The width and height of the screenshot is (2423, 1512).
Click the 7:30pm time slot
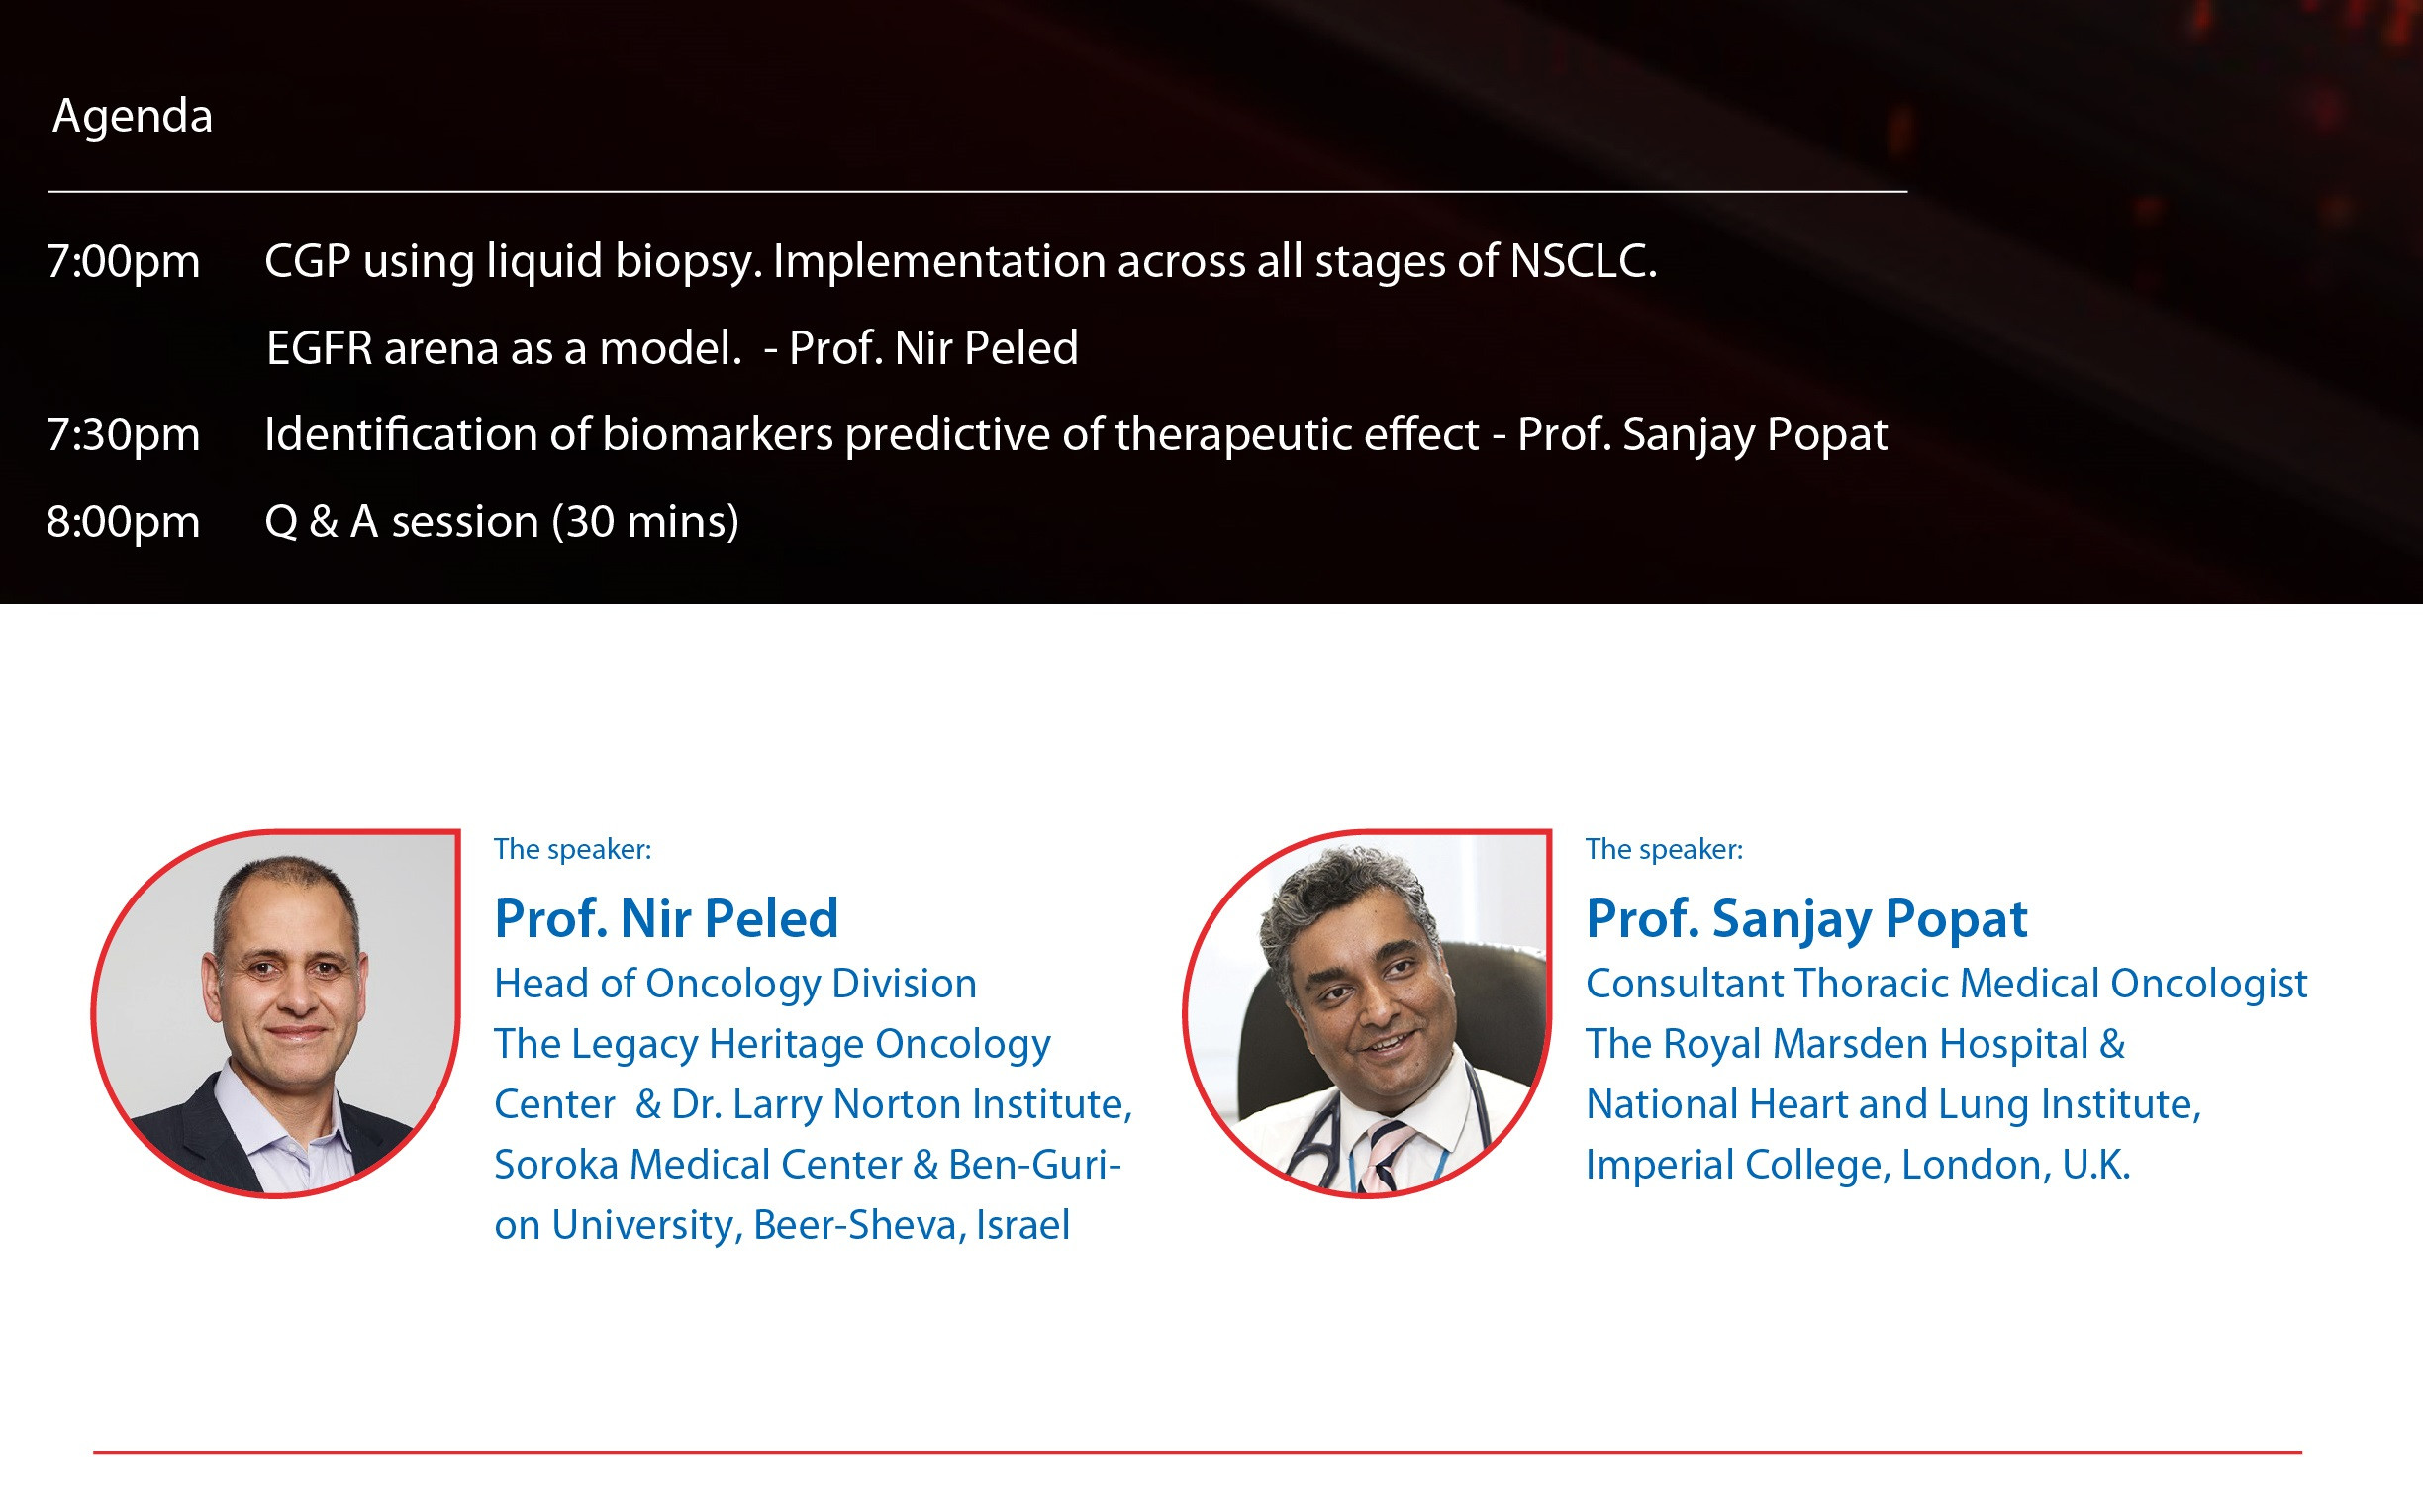(123, 435)
